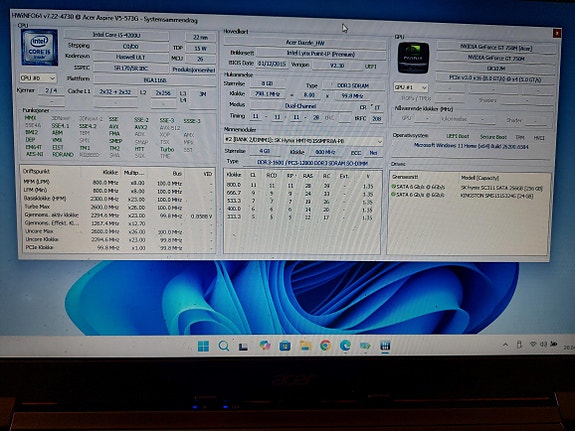Click the Microsoft Windows 11 Home text

click(x=472, y=146)
